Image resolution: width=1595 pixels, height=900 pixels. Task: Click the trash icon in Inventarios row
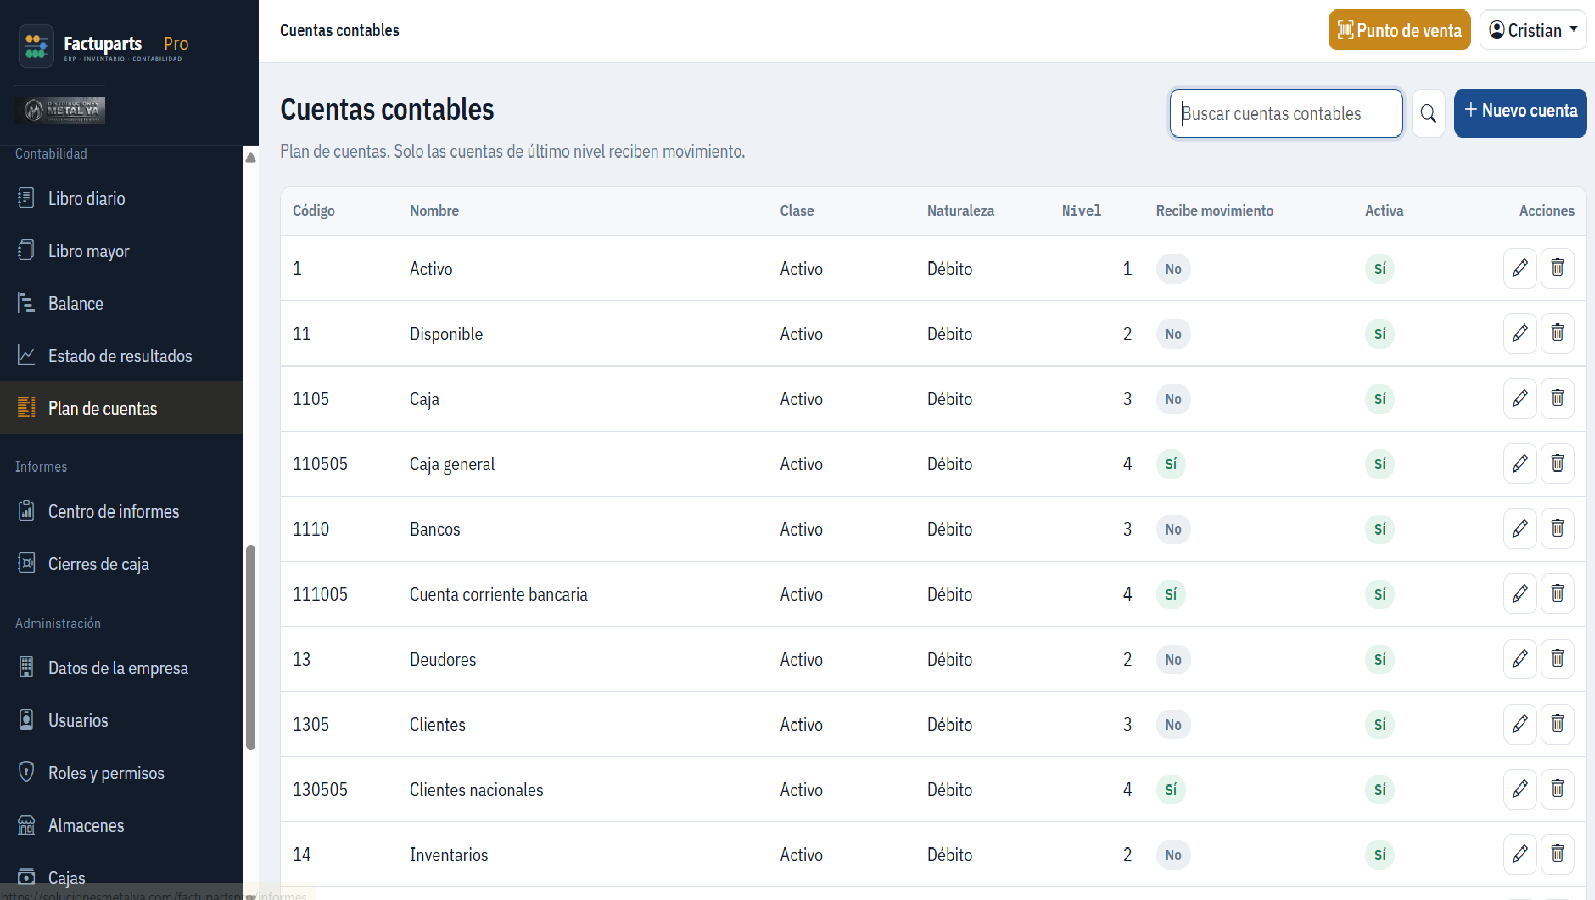point(1557,853)
